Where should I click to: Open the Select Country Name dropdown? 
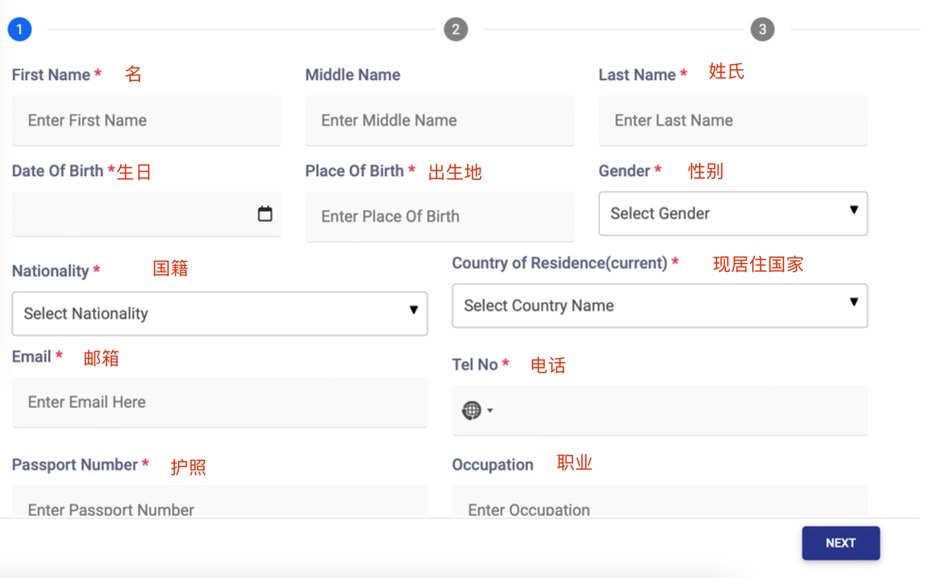(x=659, y=306)
